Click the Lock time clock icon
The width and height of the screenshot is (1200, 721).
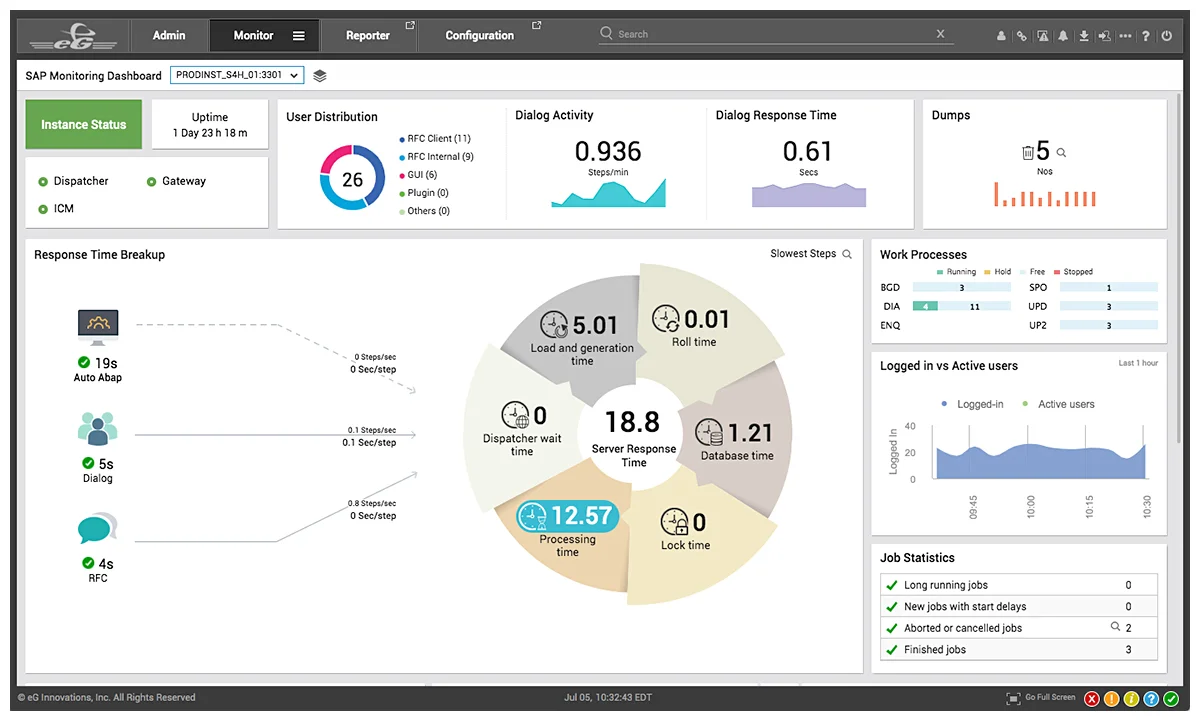[x=675, y=523]
